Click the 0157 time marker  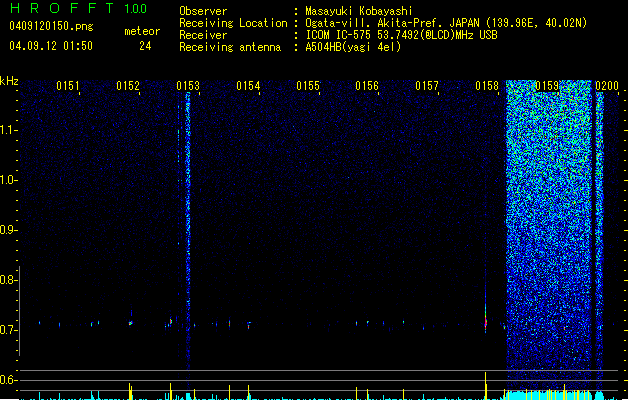(x=427, y=86)
